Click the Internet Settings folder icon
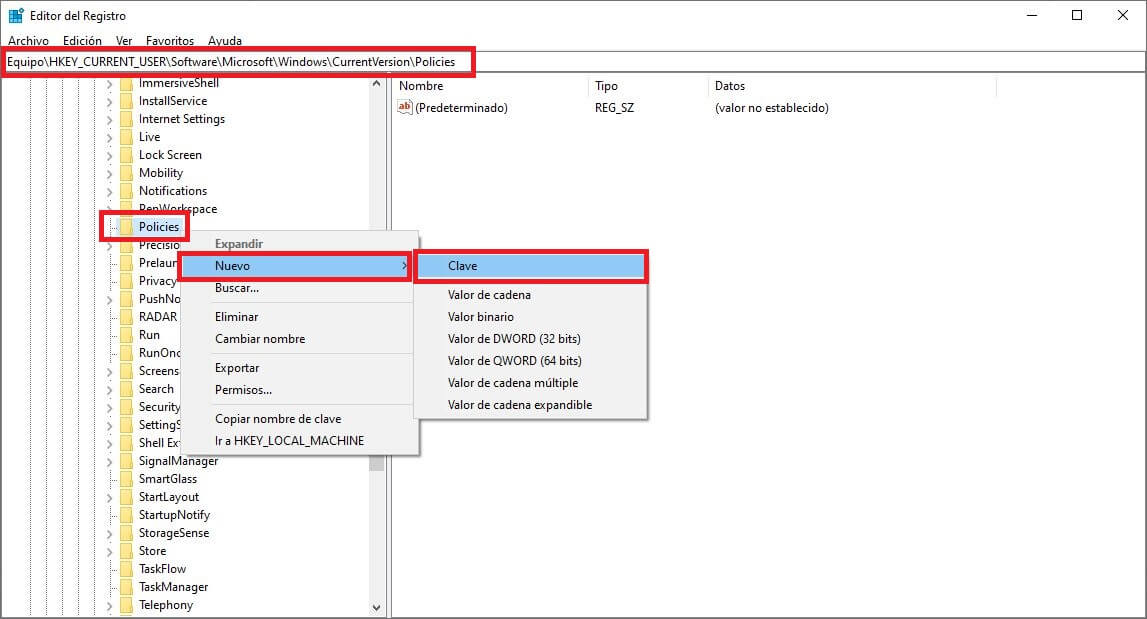The image size is (1147, 619). (x=126, y=119)
